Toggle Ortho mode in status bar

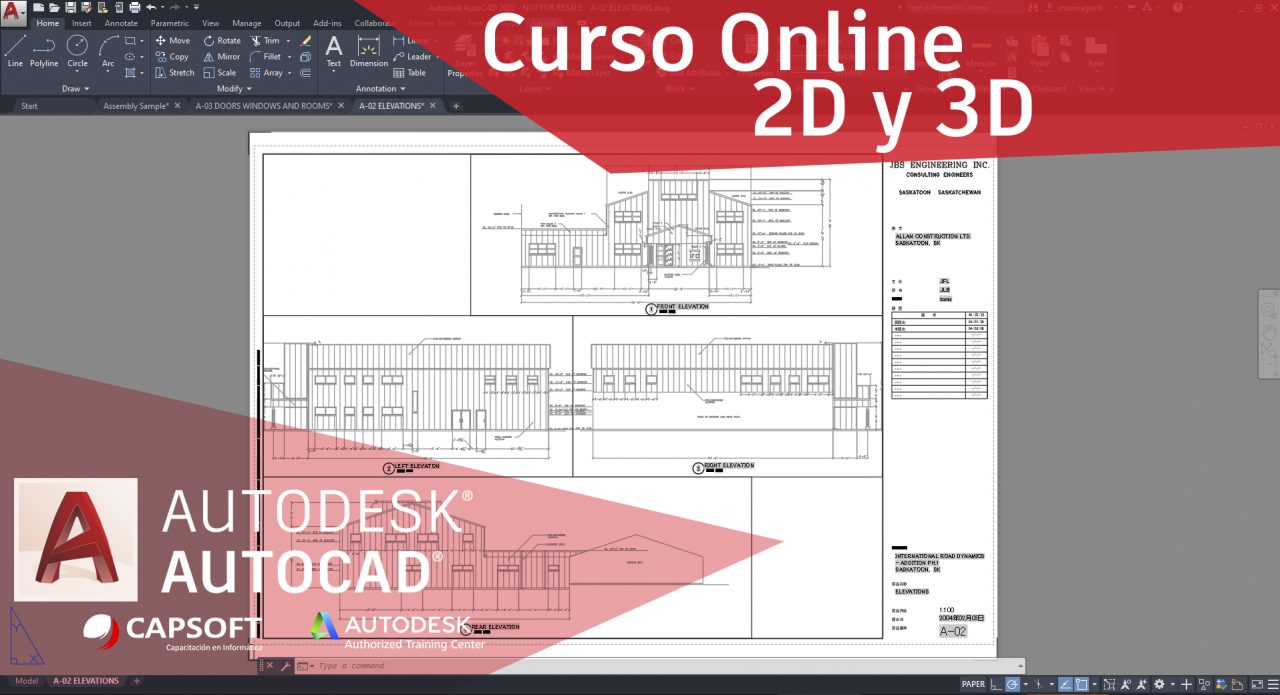coord(996,684)
